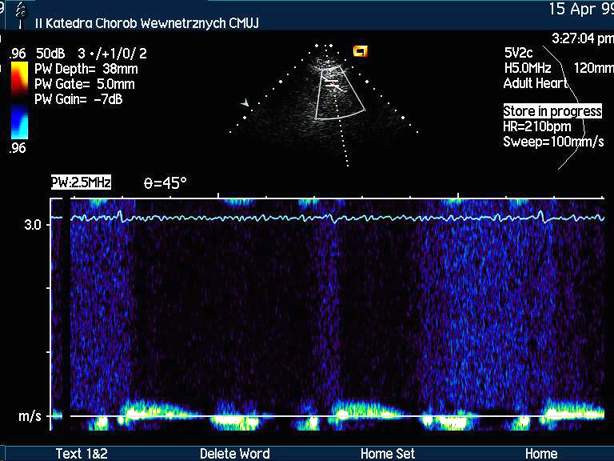
Task: Click the upper .96 color scale value
Action: [18, 54]
